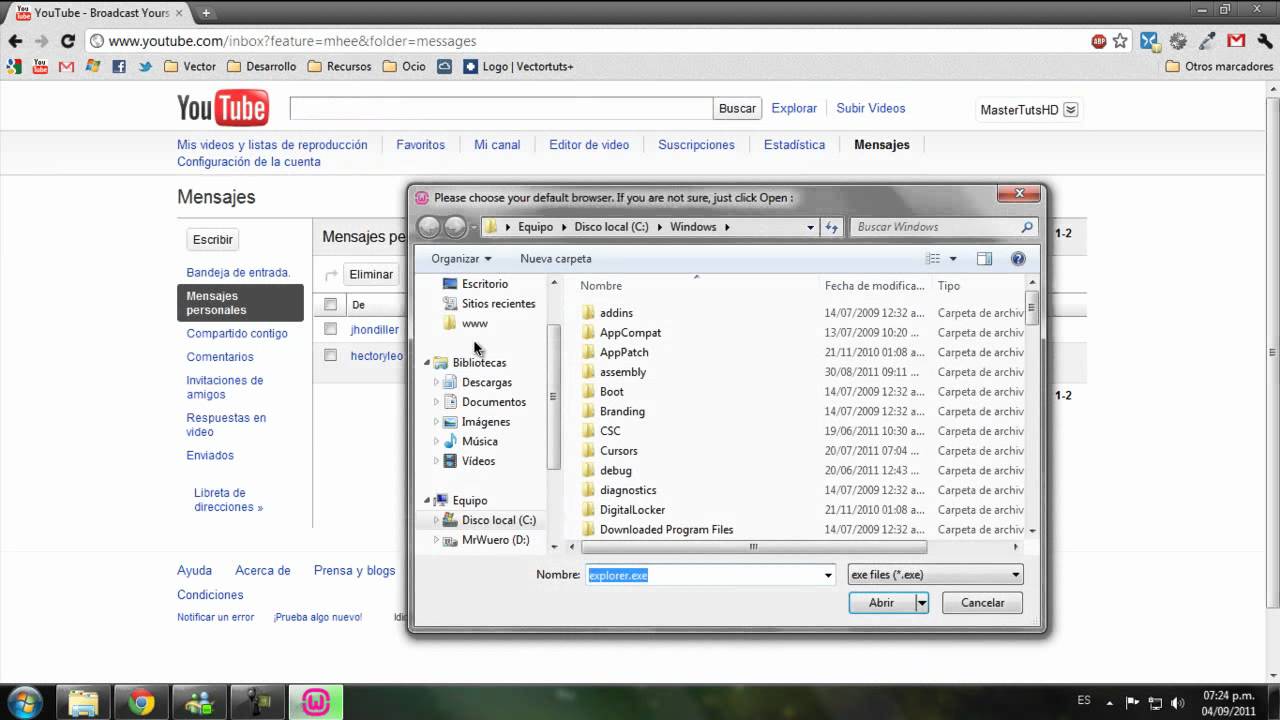
Task: Select the DigitalLocker folder
Action: [x=632, y=510]
